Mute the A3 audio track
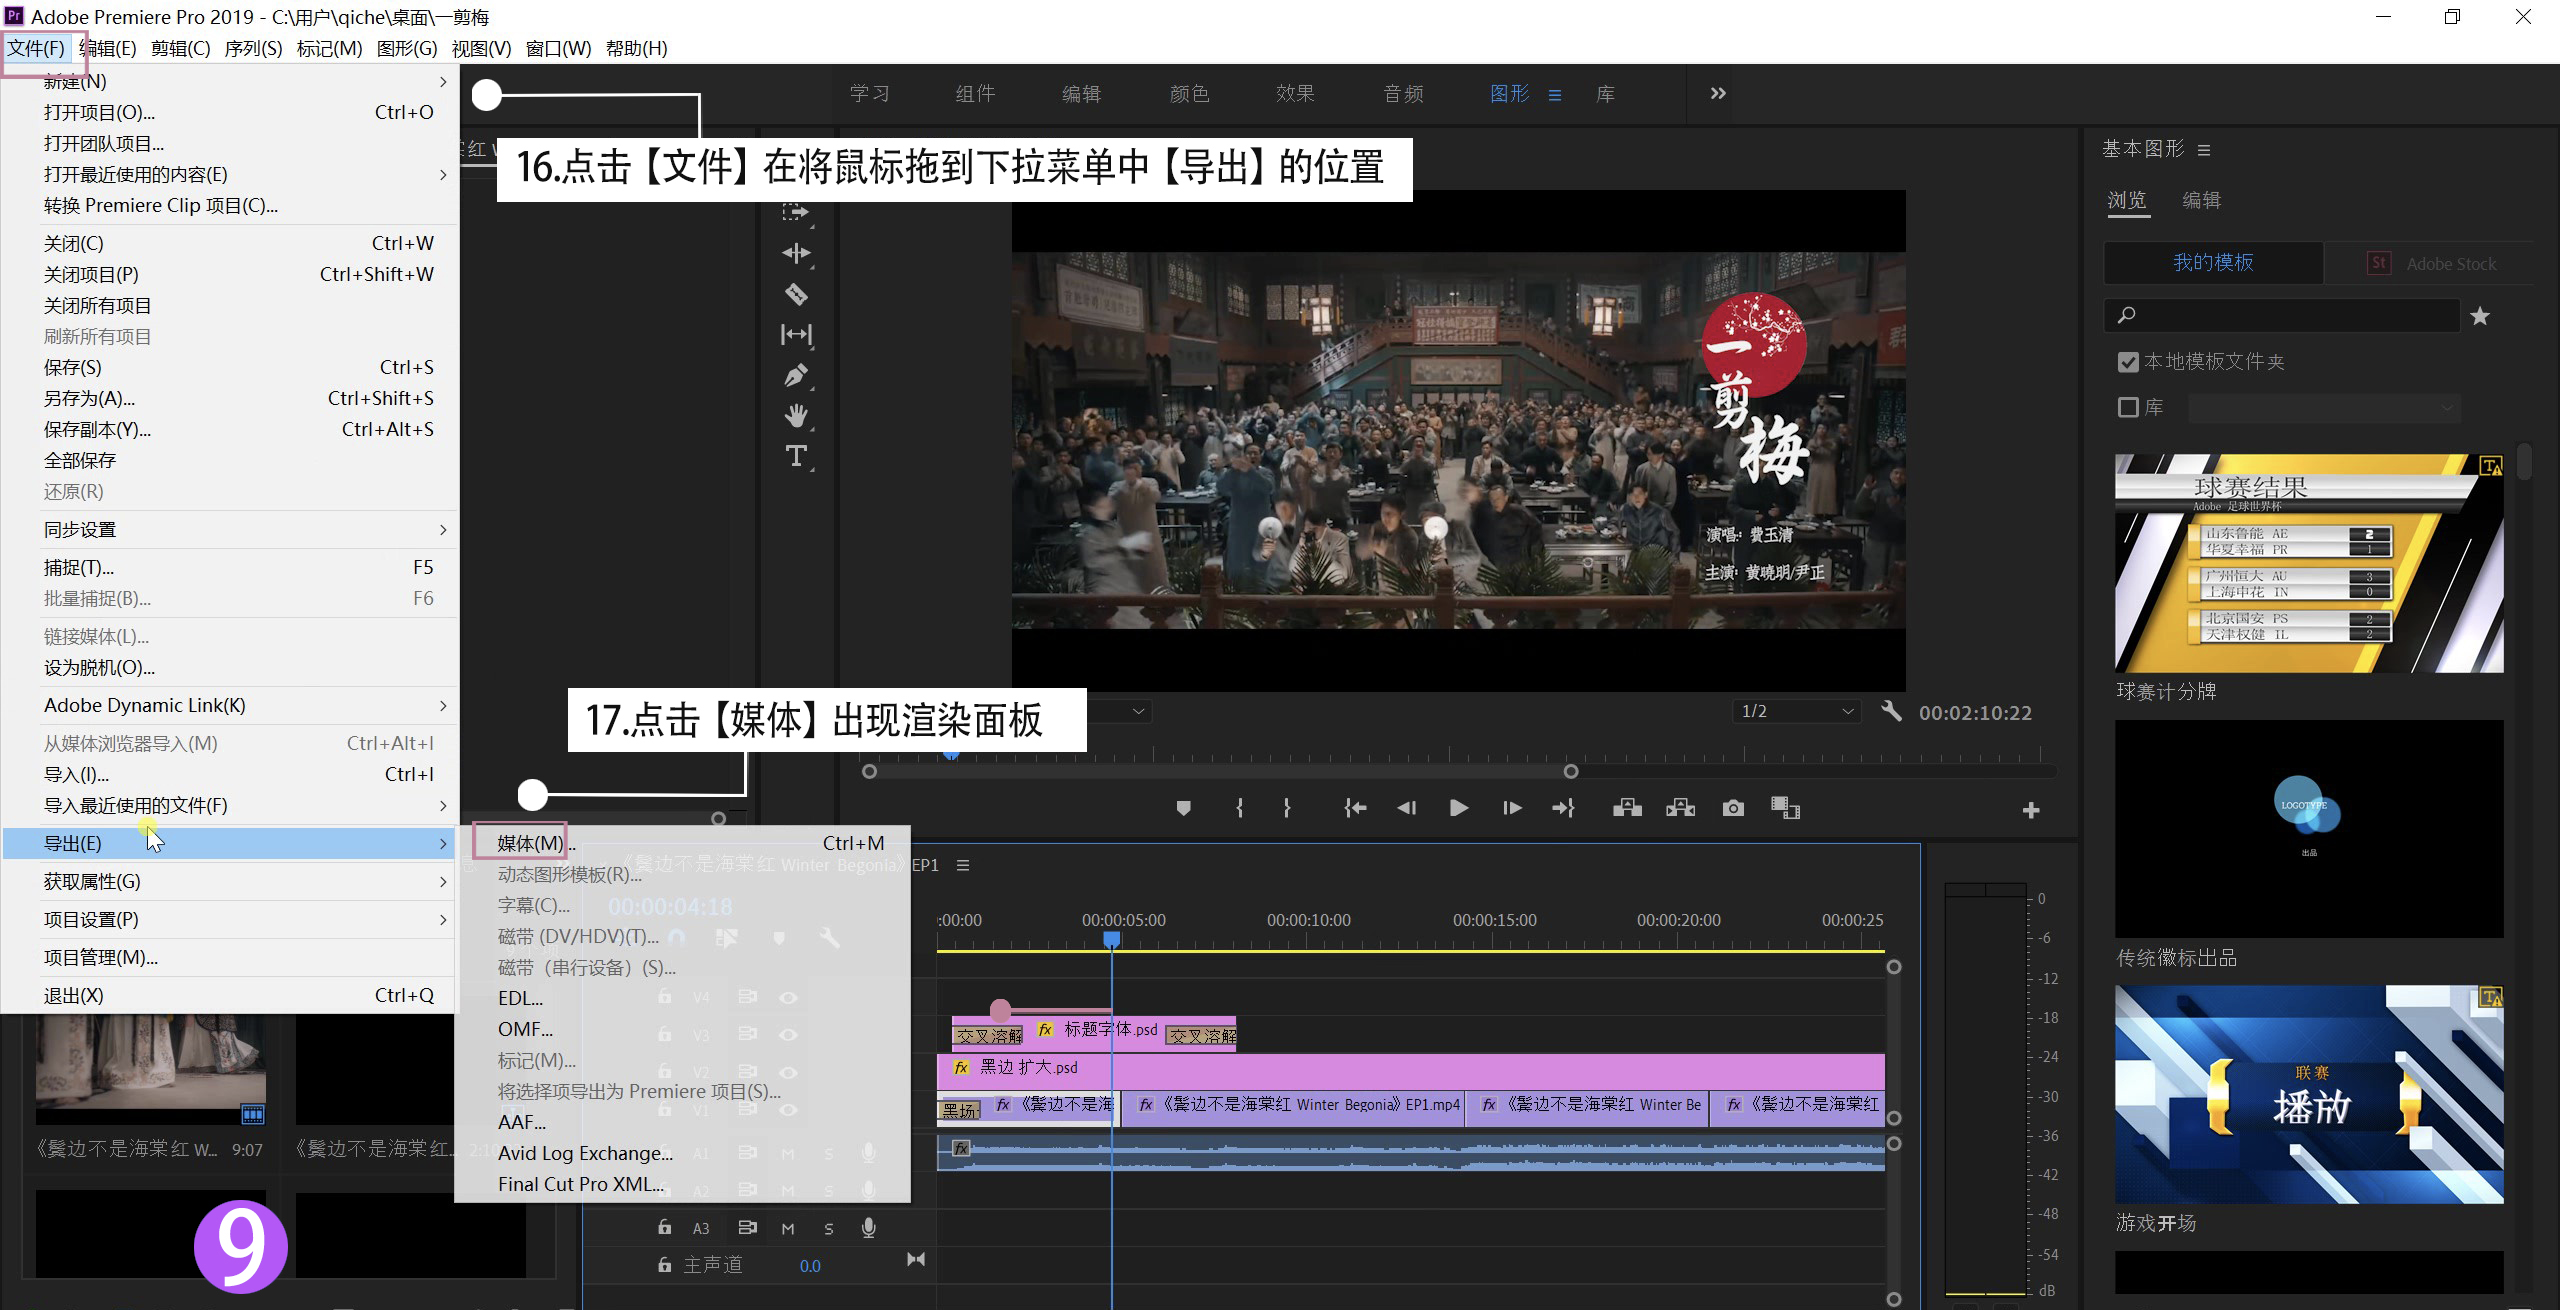This screenshot has width=2560, height=1310. pyautogui.click(x=788, y=1228)
